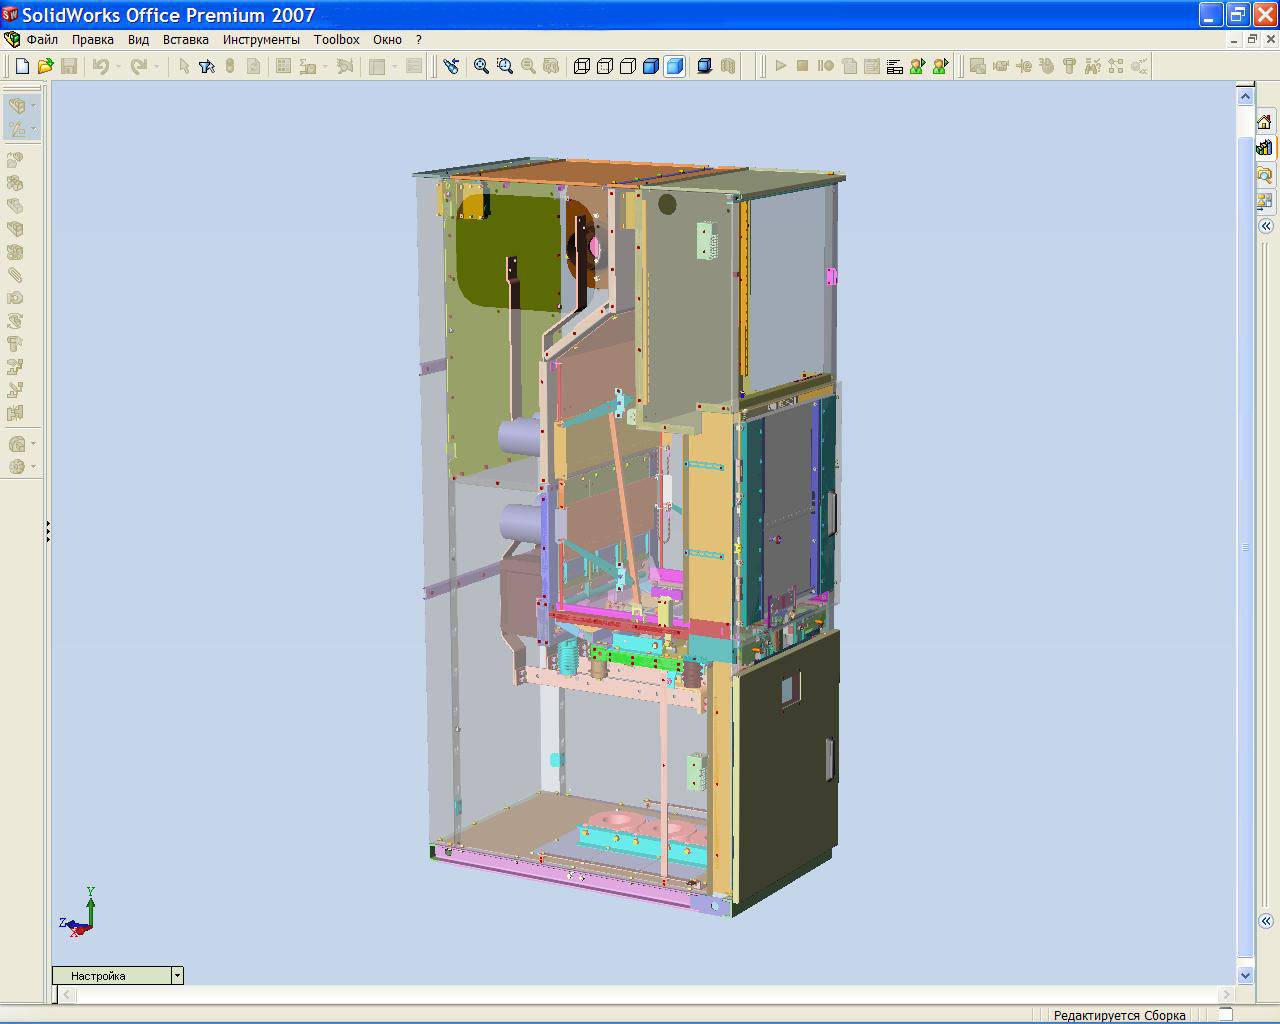Toggle the Section View tool
Image resolution: width=1280 pixels, height=1024 pixels.
click(728, 66)
